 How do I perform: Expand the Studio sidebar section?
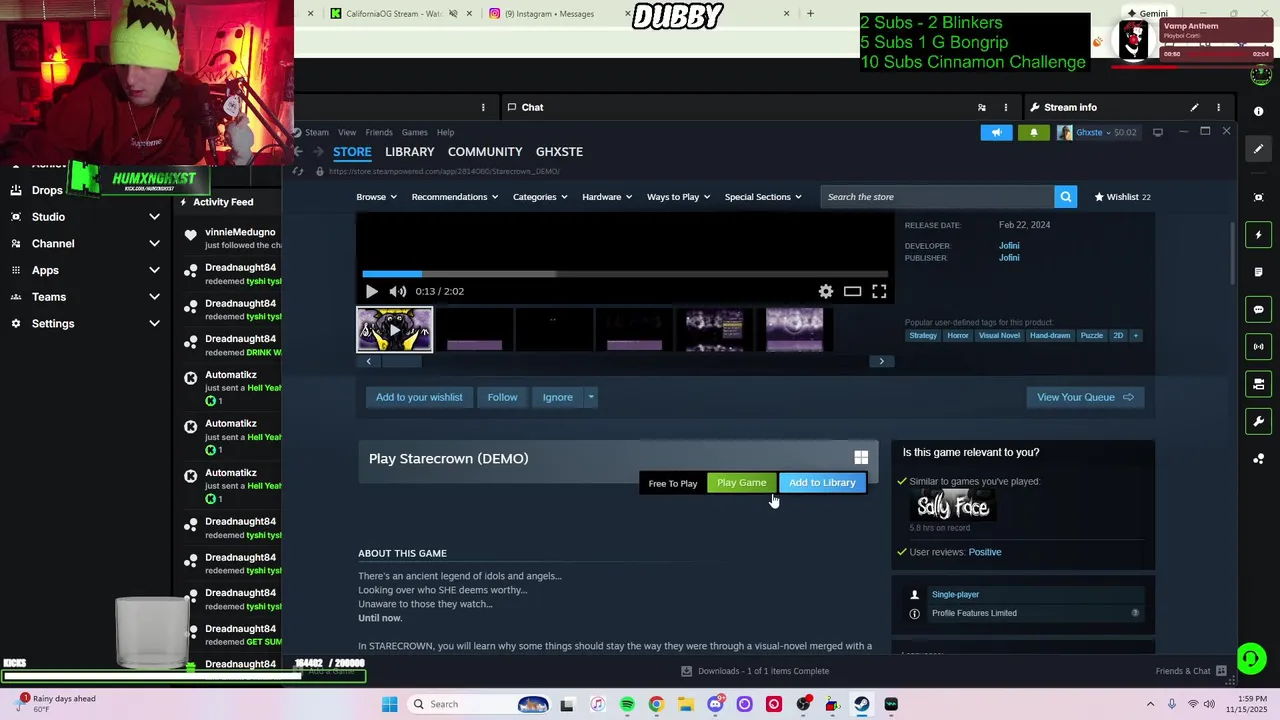pos(154,217)
